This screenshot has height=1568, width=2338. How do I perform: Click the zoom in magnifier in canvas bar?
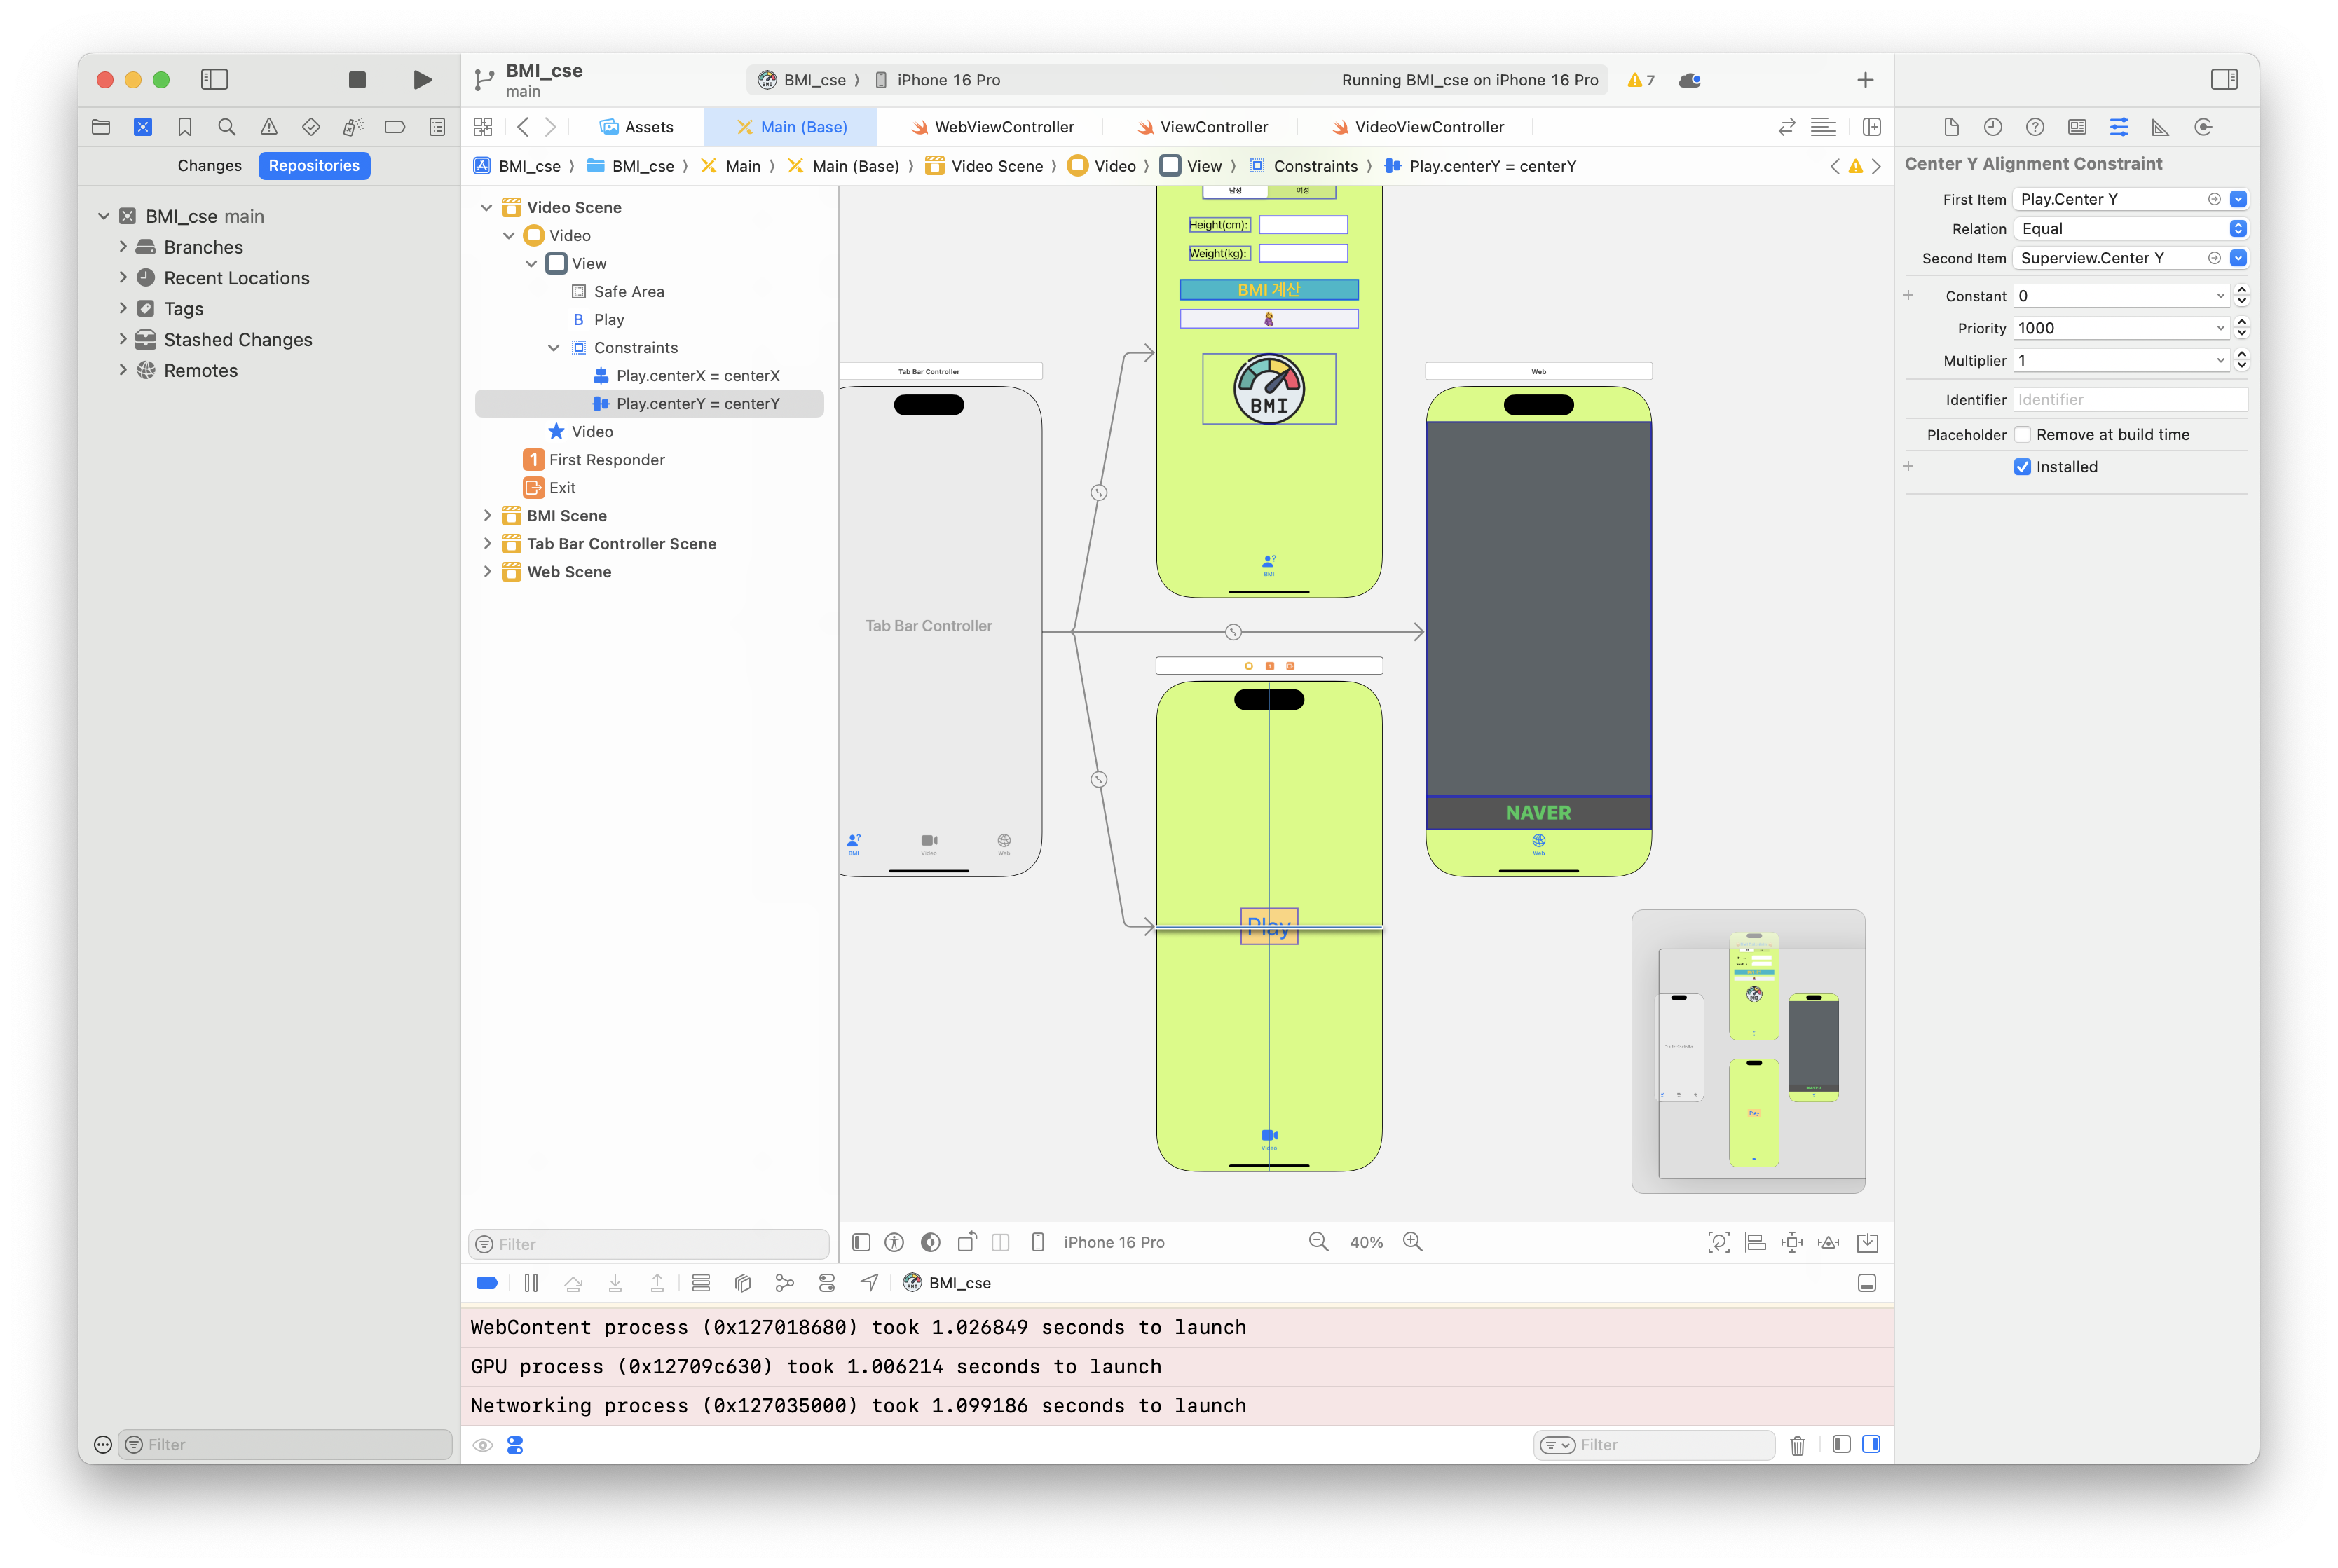point(1412,1242)
